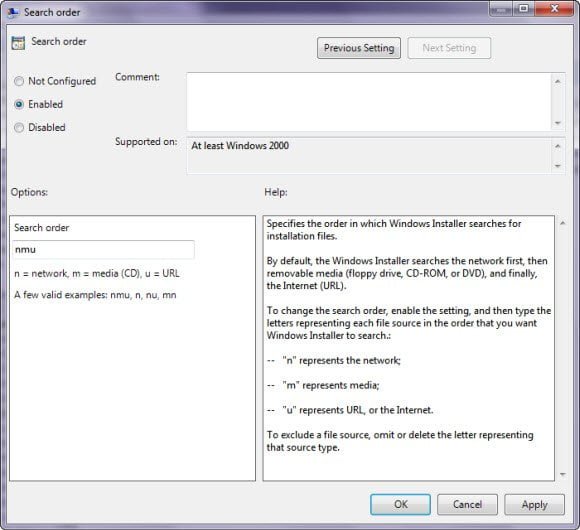Minimize the Search order window
Screen dimensions: 580x530
pyautogui.click(x=500, y=8)
